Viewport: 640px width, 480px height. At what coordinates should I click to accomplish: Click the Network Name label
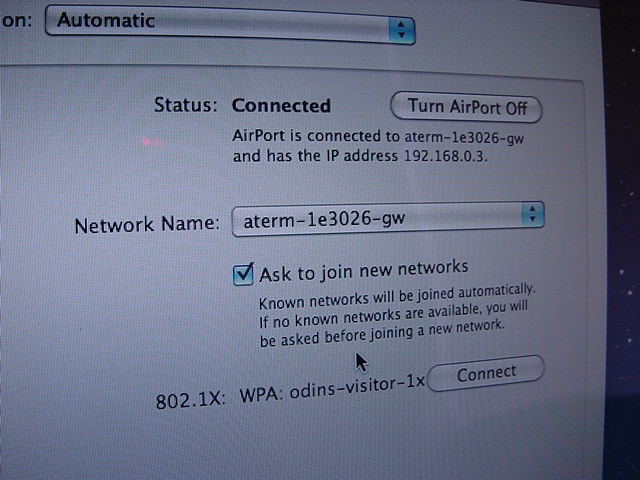pyautogui.click(x=147, y=224)
